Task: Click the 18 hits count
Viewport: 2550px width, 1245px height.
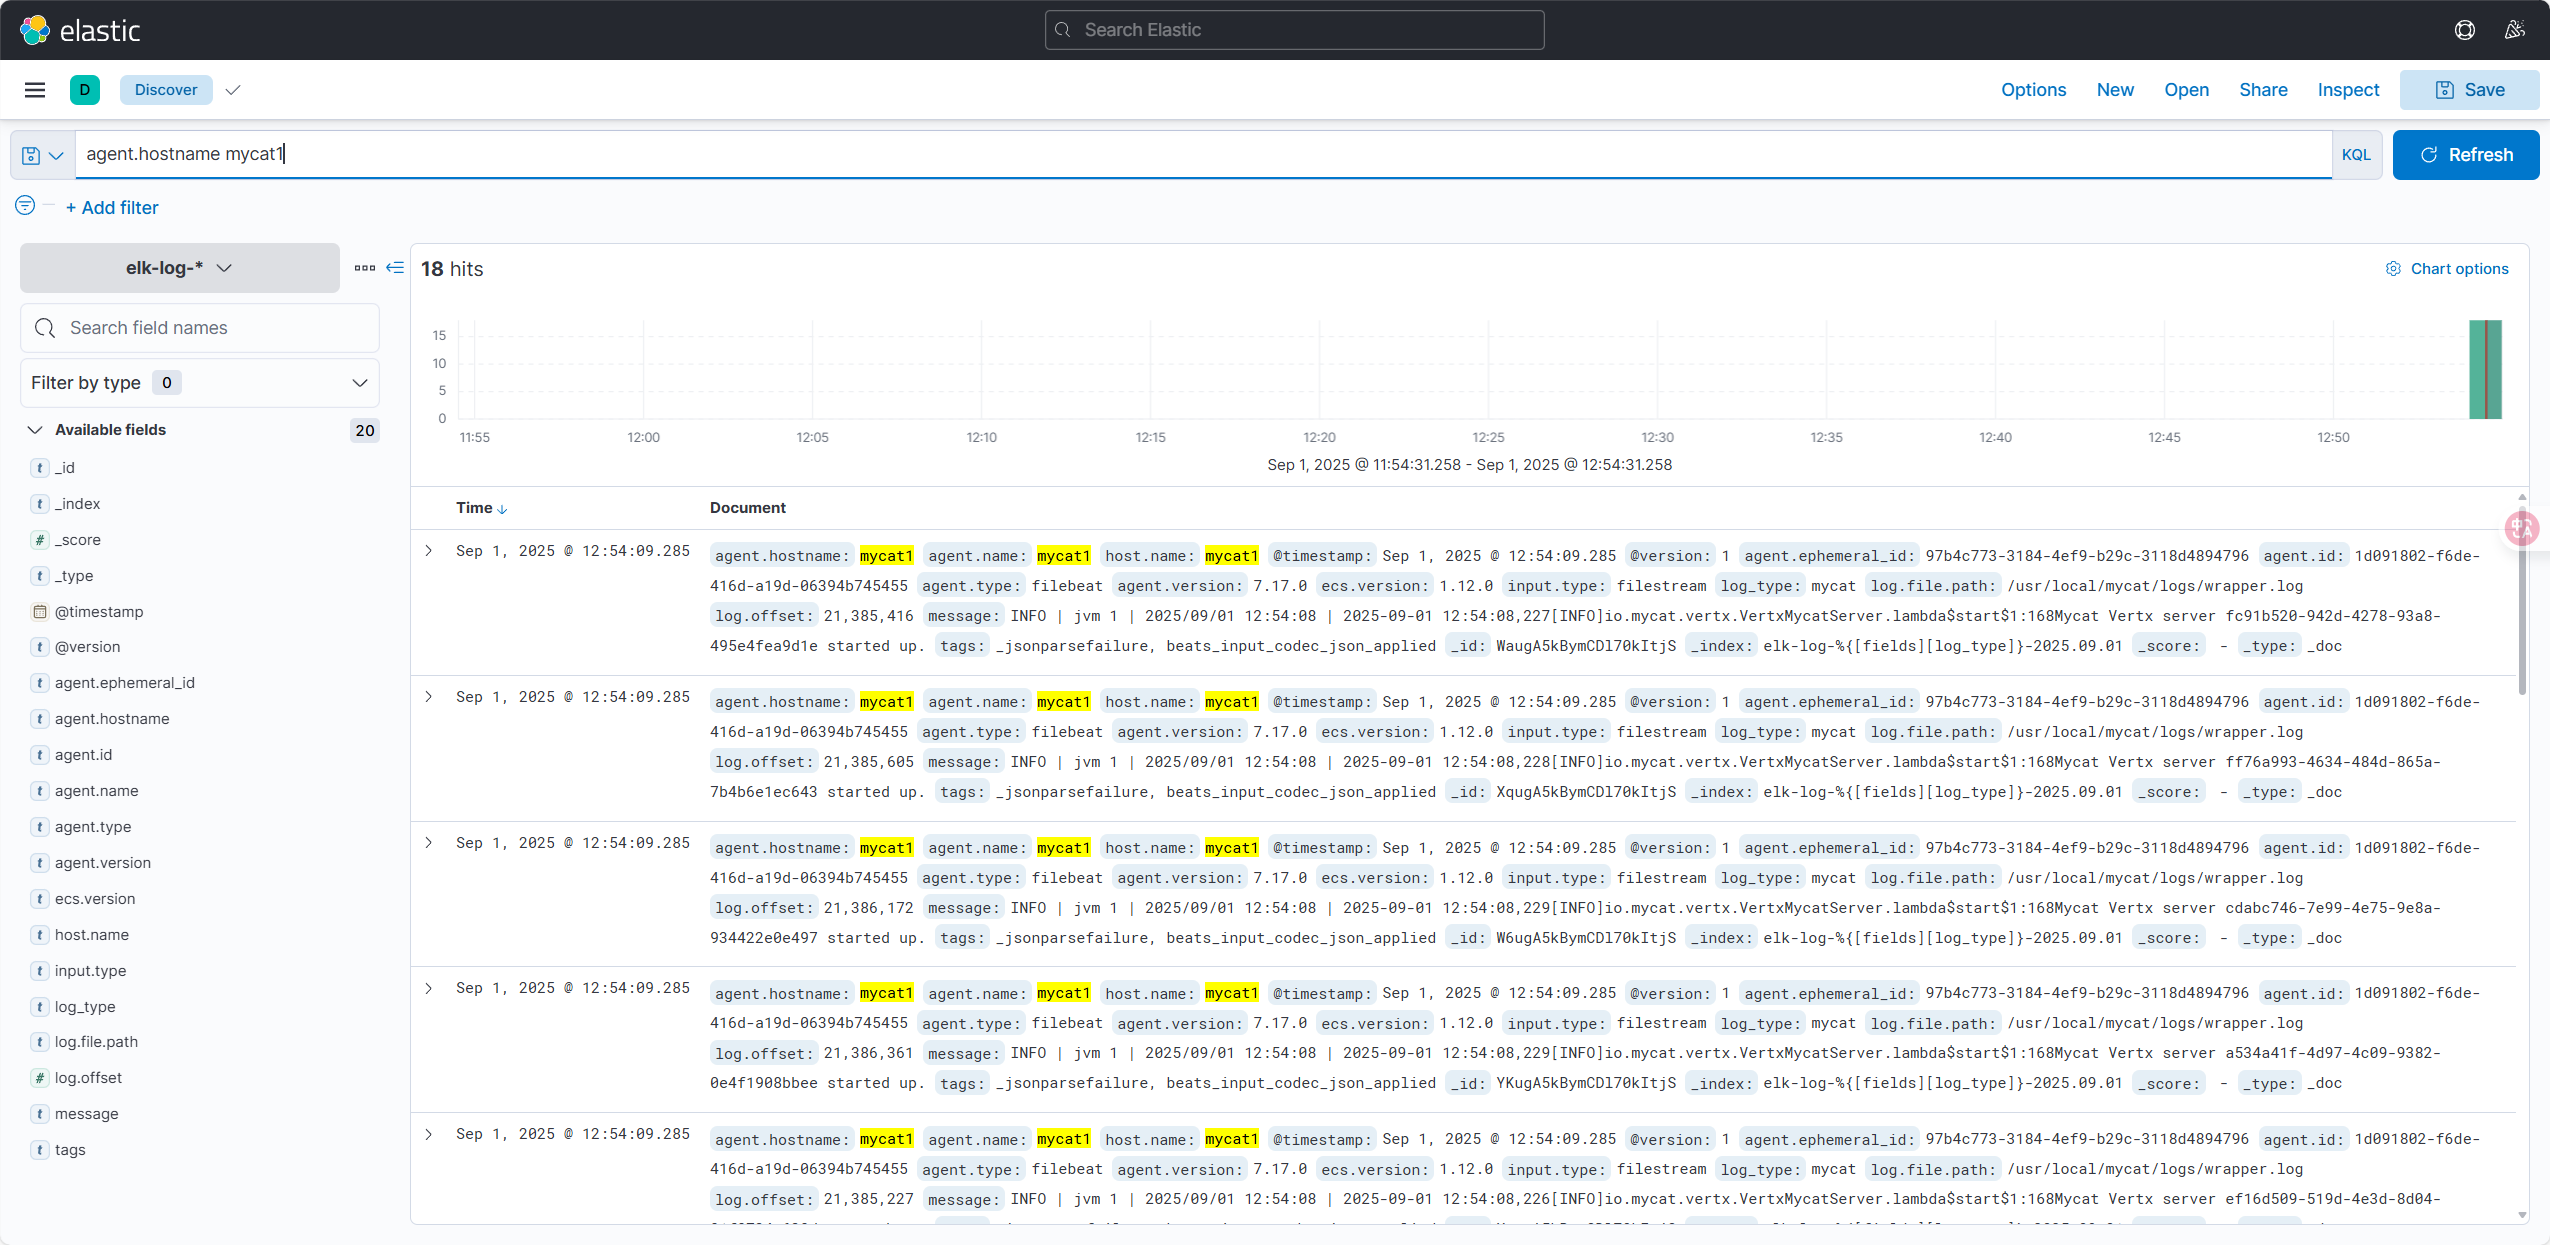Action: pyautogui.click(x=452, y=269)
